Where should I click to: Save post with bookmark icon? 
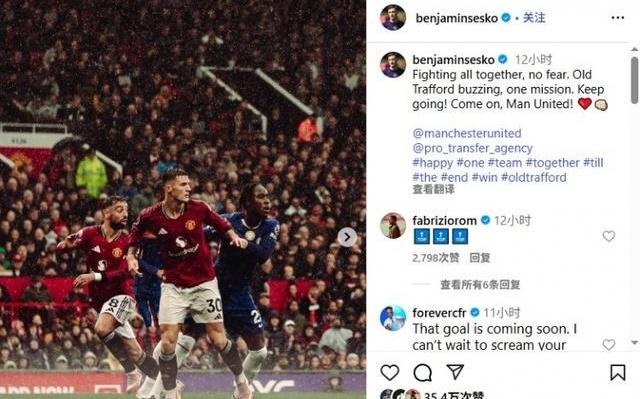[618, 372]
